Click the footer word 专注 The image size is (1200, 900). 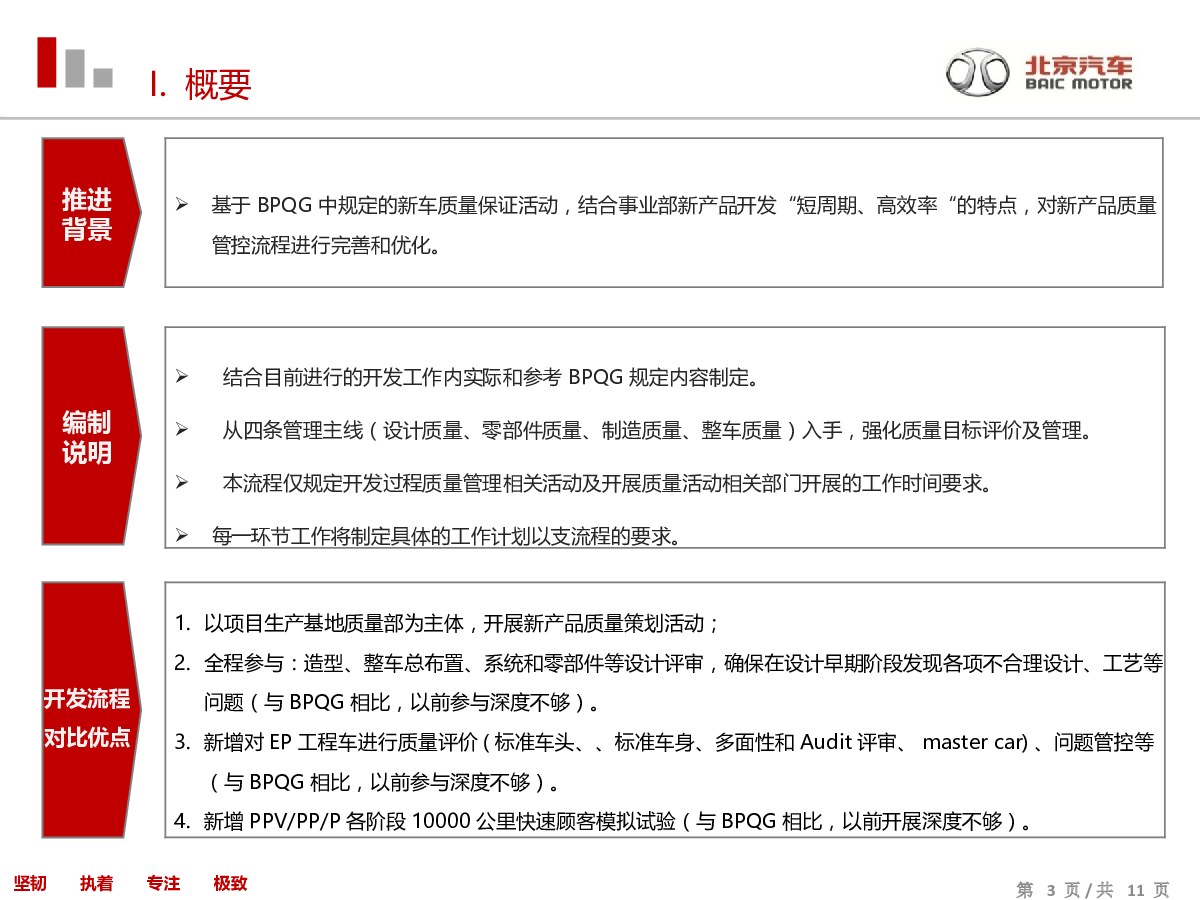(x=163, y=883)
